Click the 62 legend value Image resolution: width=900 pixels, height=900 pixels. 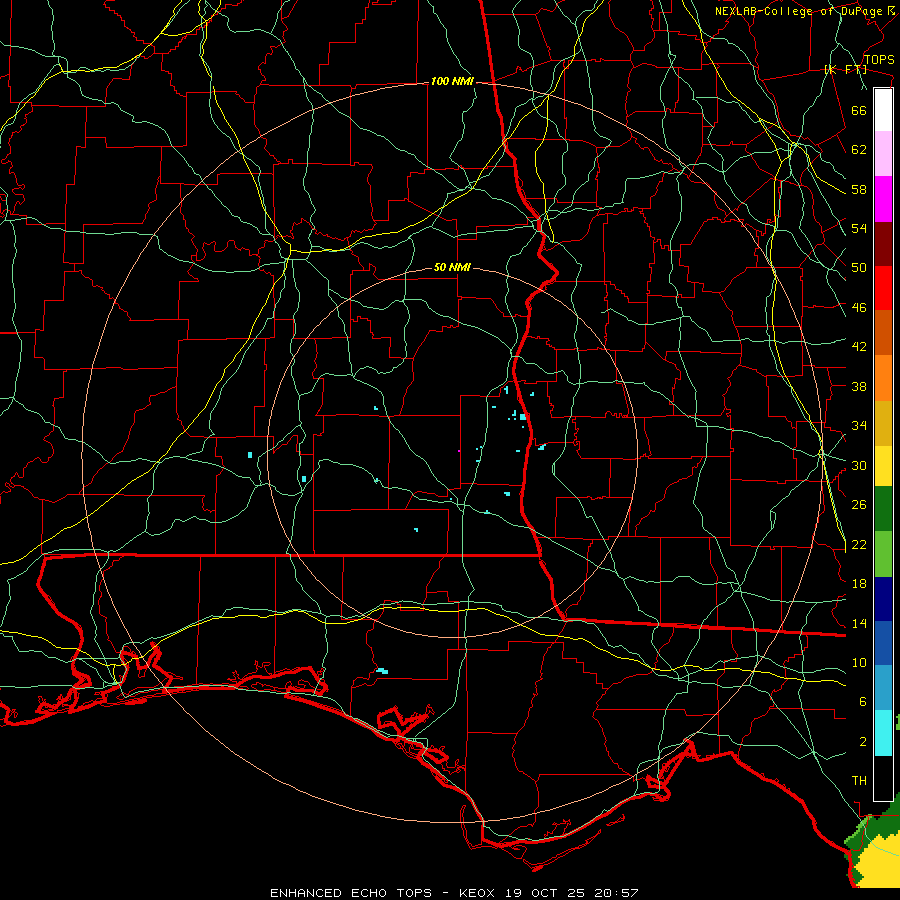(x=859, y=150)
